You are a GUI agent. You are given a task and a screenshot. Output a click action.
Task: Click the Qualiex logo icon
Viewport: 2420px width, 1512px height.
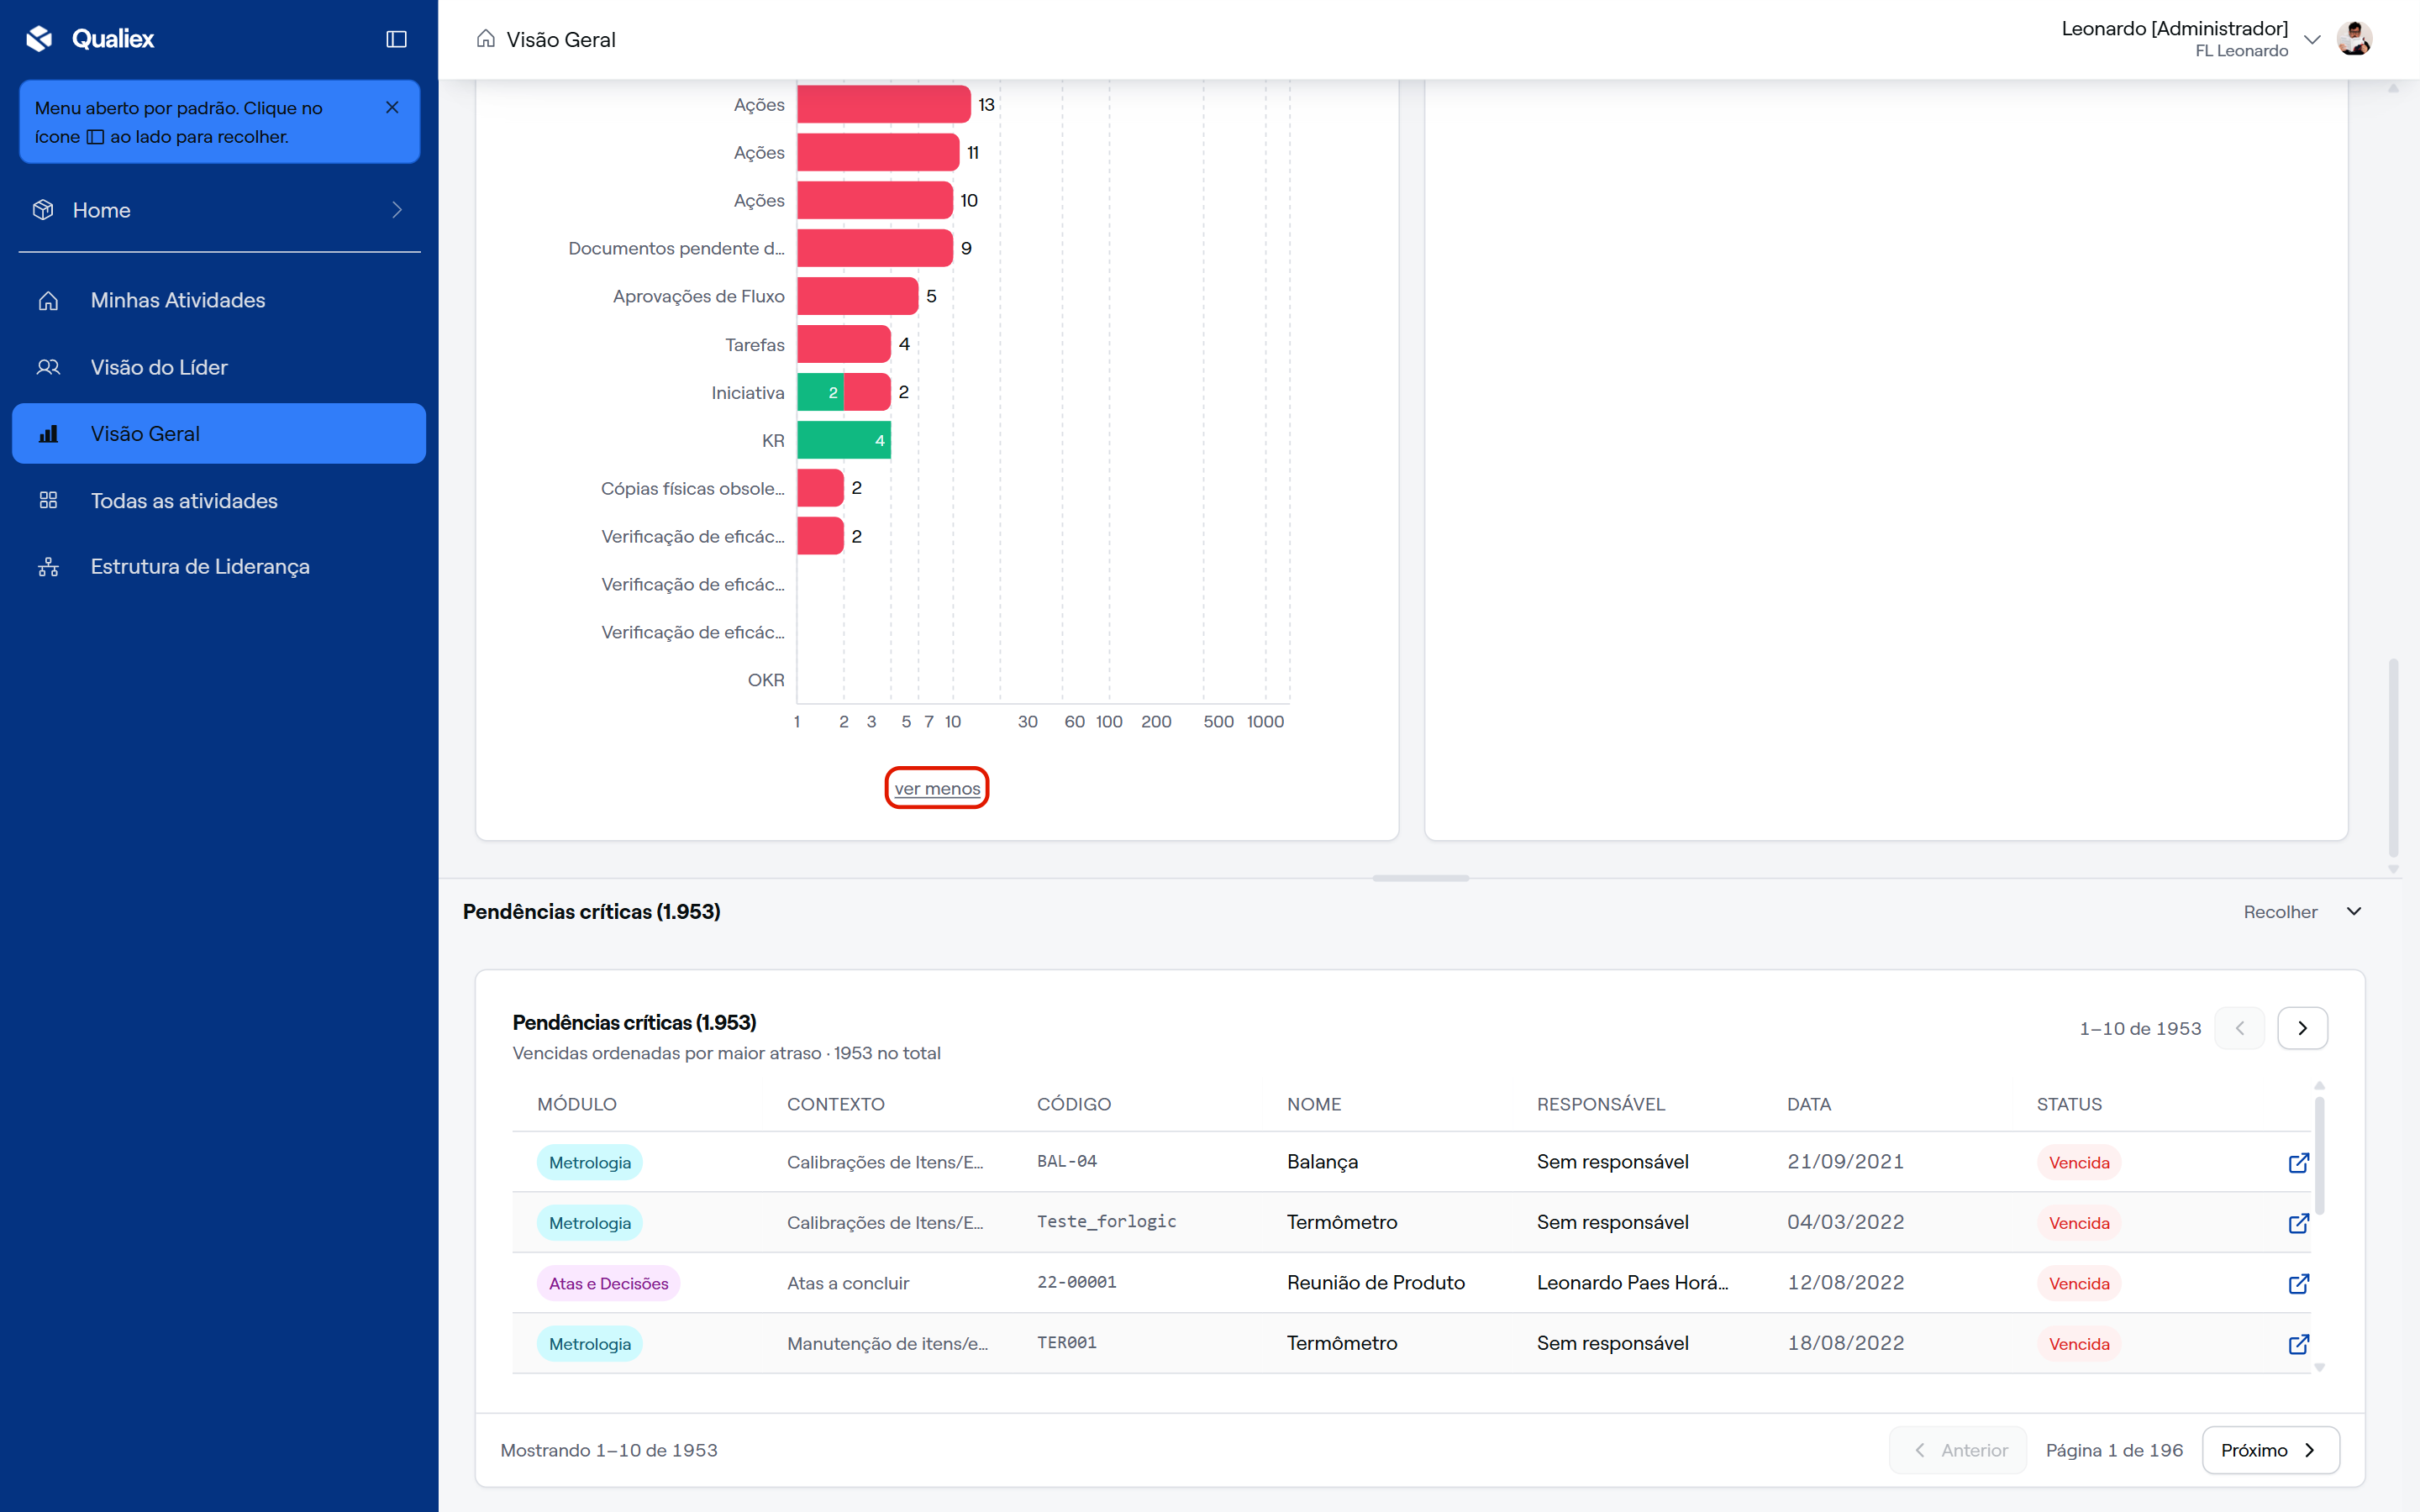click(x=39, y=39)
